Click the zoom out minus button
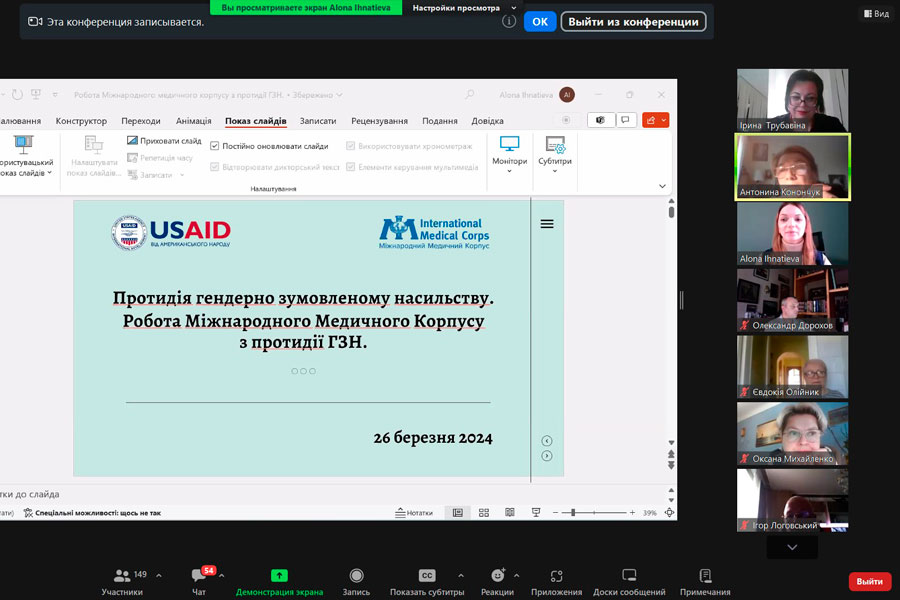This screenshot has height=600, width=900. click(555, 512)
